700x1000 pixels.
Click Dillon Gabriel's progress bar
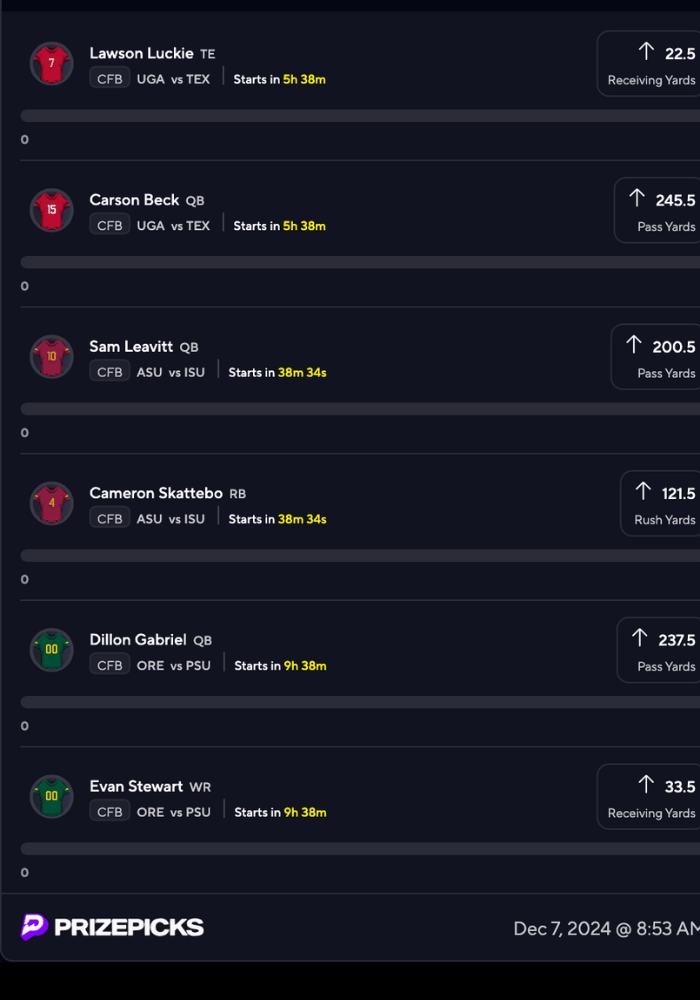360,702
